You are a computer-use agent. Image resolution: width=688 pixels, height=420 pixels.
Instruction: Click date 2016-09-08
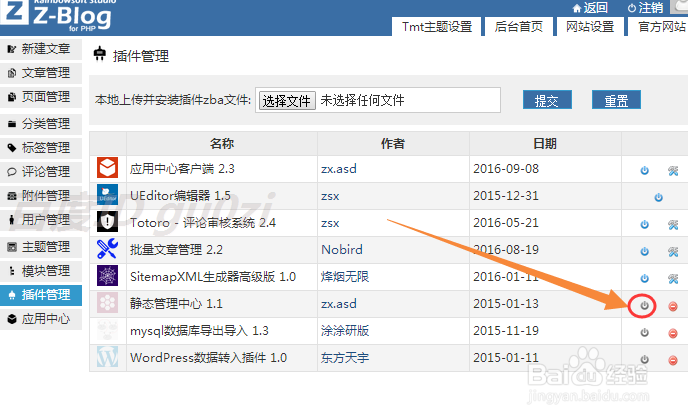506,169
